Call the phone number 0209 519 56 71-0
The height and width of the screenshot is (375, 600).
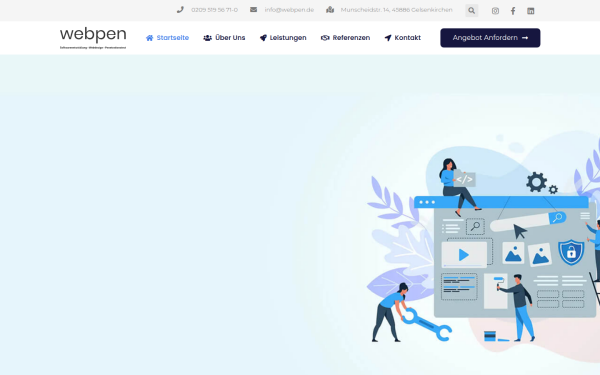[x=214, y=10]
